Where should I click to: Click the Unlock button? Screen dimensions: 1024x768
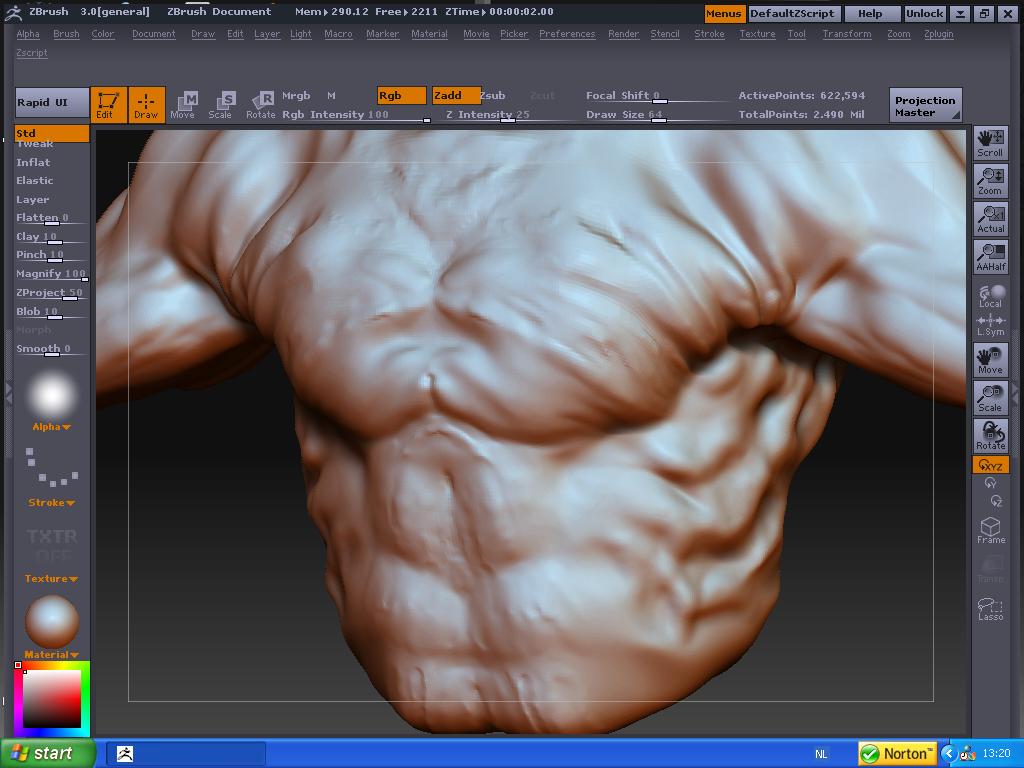(x=924, y=14)
